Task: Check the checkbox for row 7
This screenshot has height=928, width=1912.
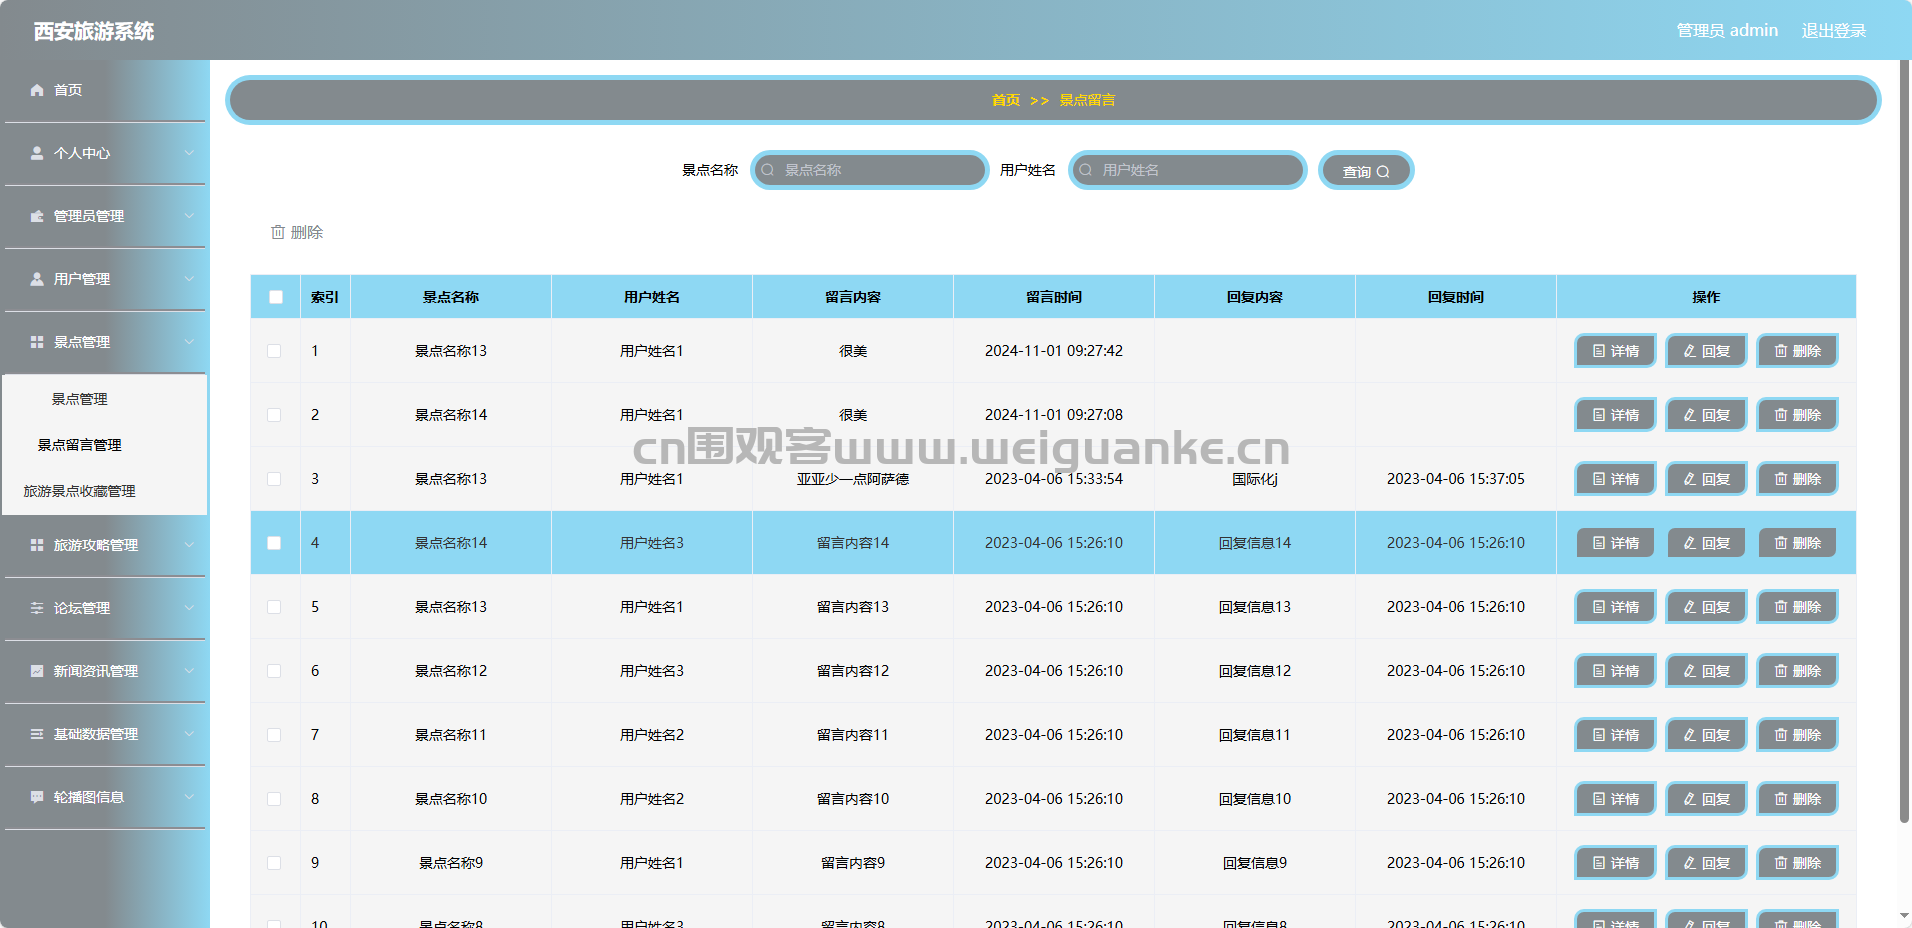Action: point(274,735)
